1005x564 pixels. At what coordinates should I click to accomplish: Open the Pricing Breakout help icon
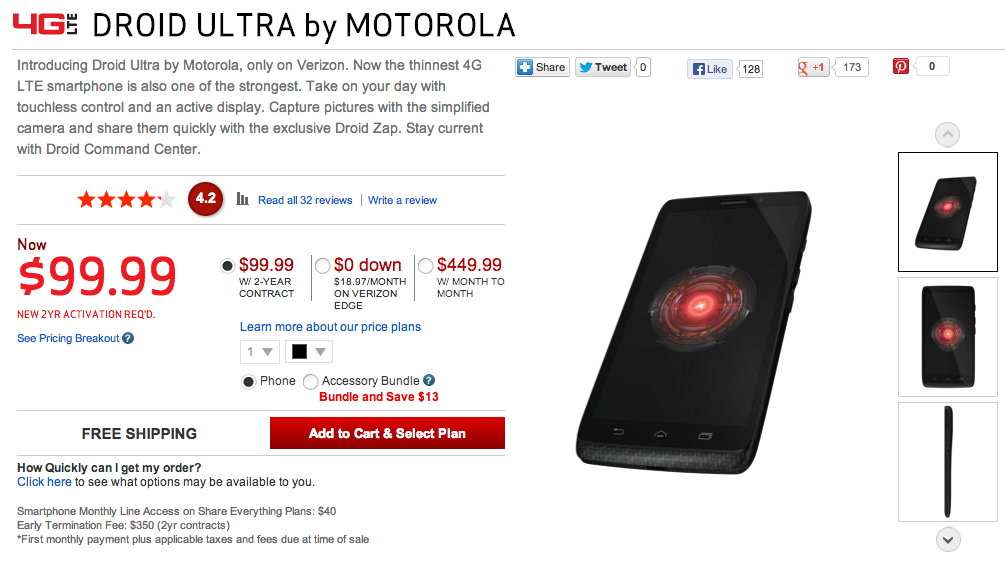(x=128, y=338)
